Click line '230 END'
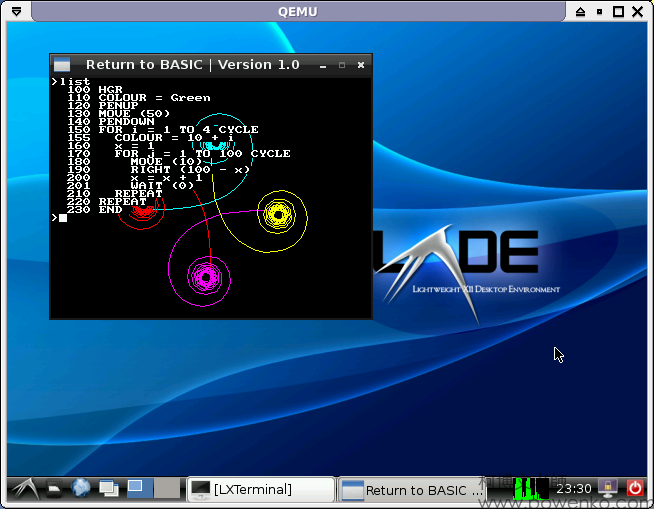Image resolution: width=654 pixels, height=509 pixels. pyautogui.click(x=95, y=209)
